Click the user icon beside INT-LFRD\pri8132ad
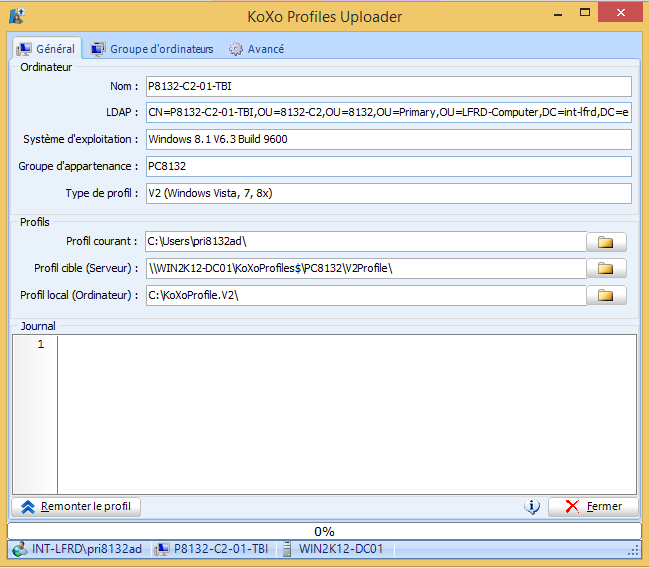Screen dimensions: 649x568 (x=19, y=549)
